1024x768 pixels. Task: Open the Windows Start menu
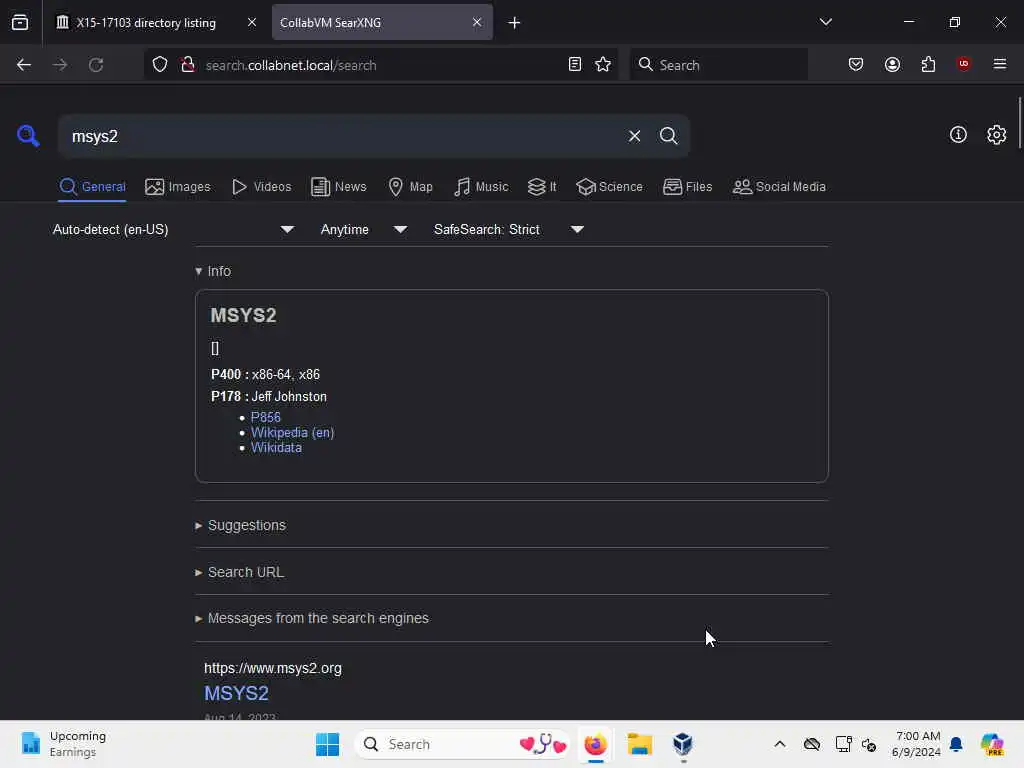(327, 744)
